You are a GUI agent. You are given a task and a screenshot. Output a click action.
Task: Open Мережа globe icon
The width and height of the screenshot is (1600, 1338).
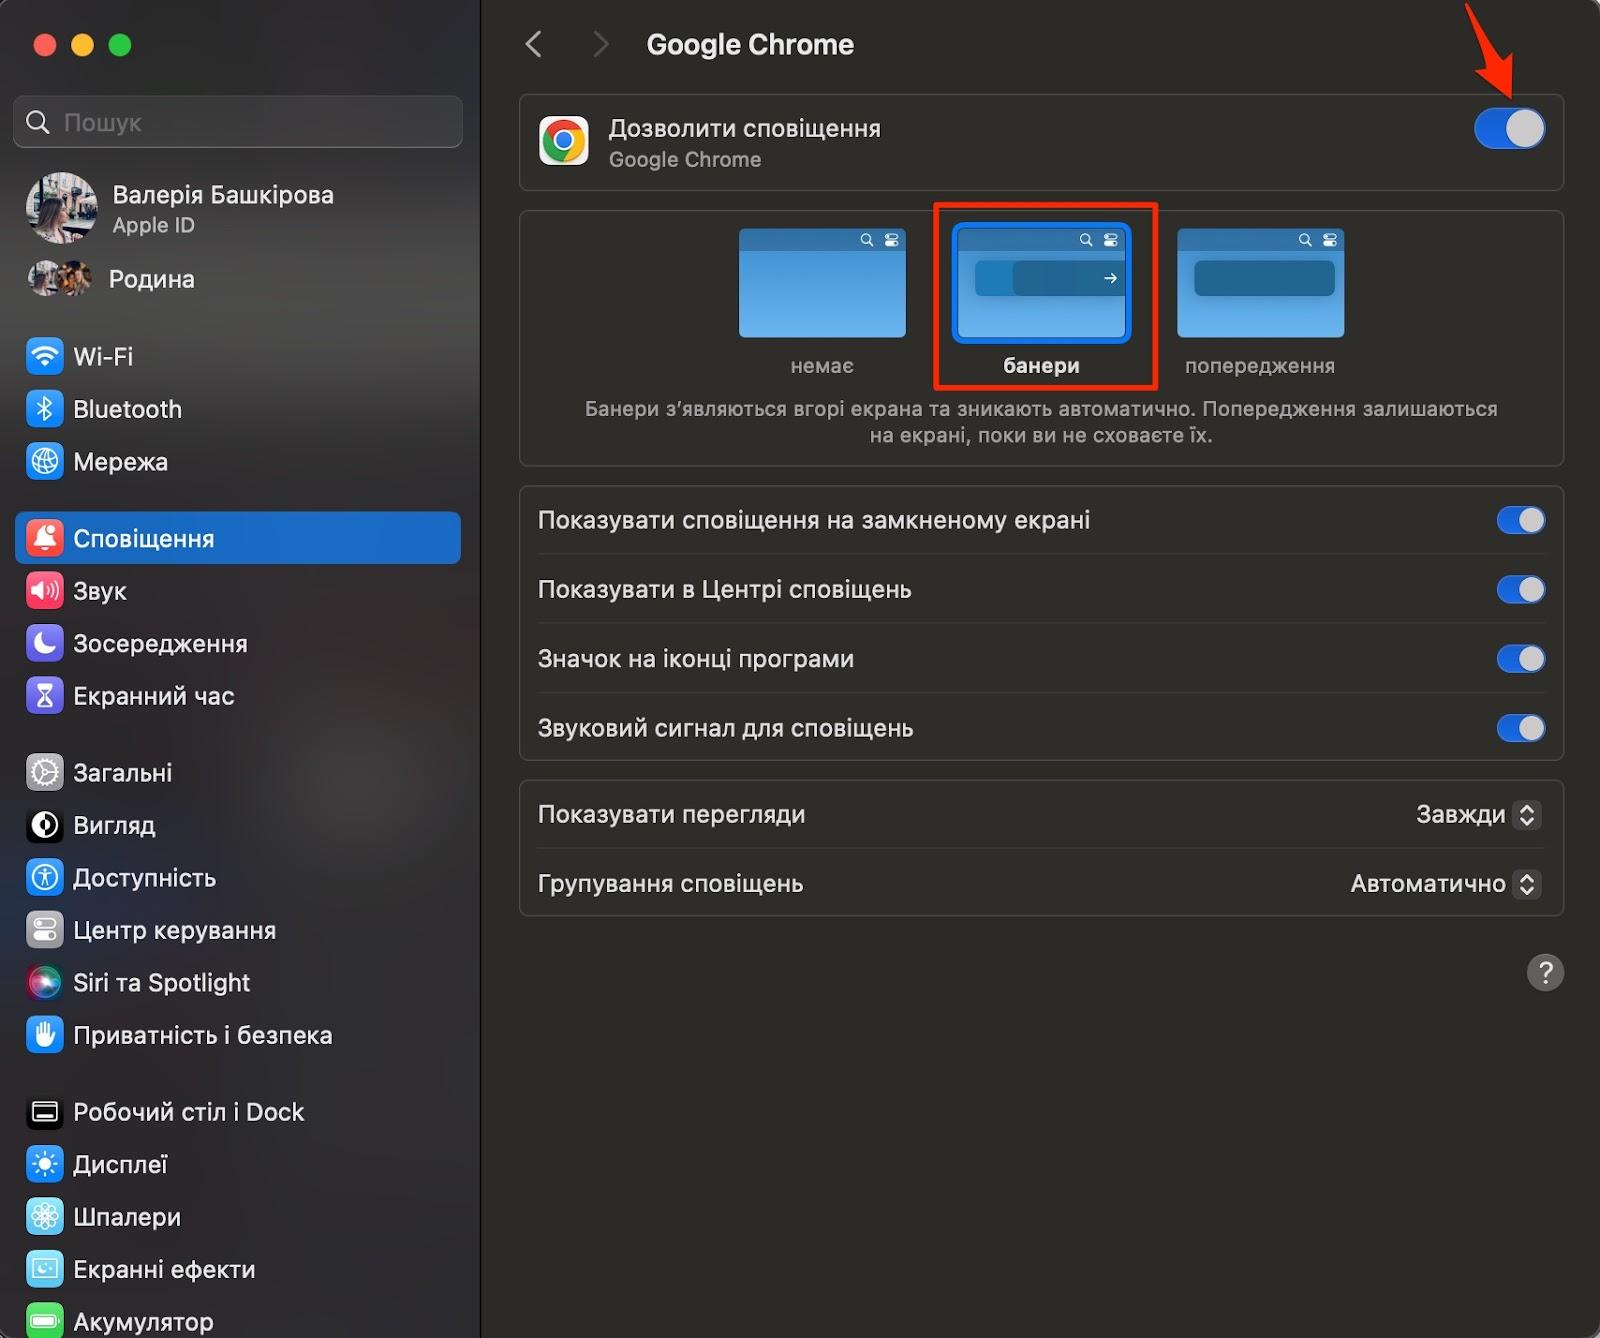pyautogui.click(x=44, y=461)
